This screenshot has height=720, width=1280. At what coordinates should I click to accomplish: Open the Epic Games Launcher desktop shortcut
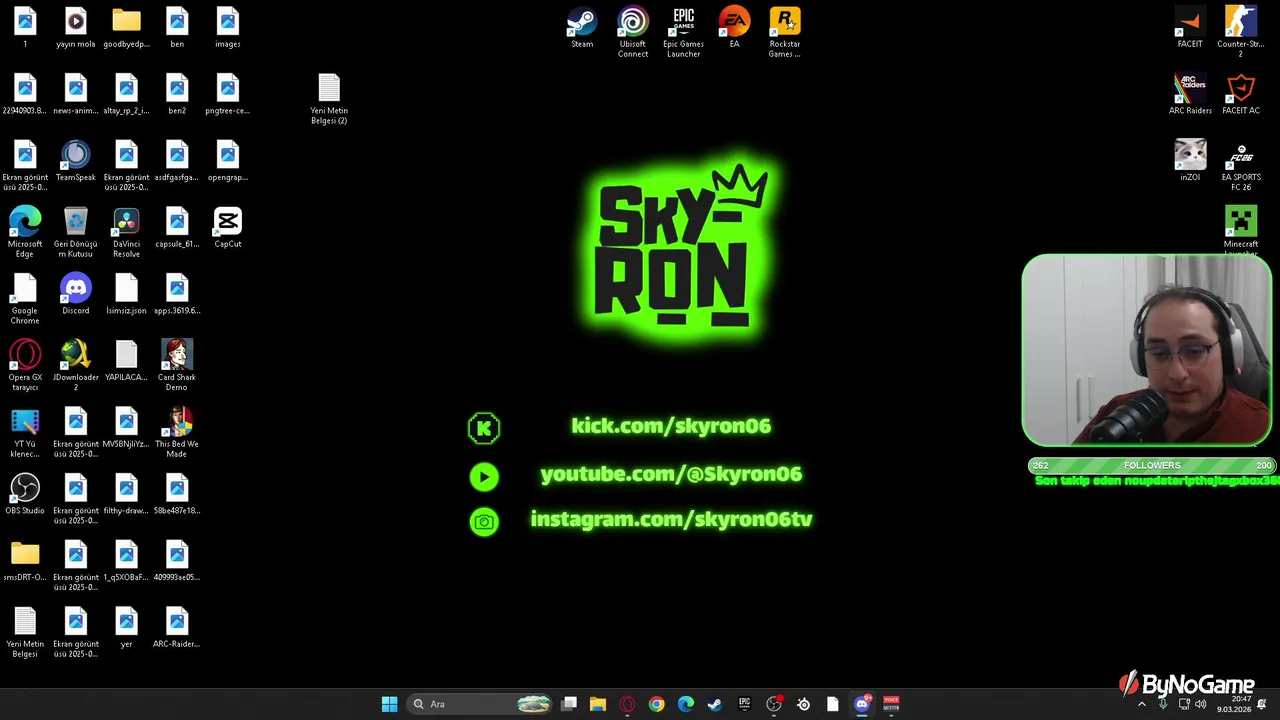(x=684, y=33)
